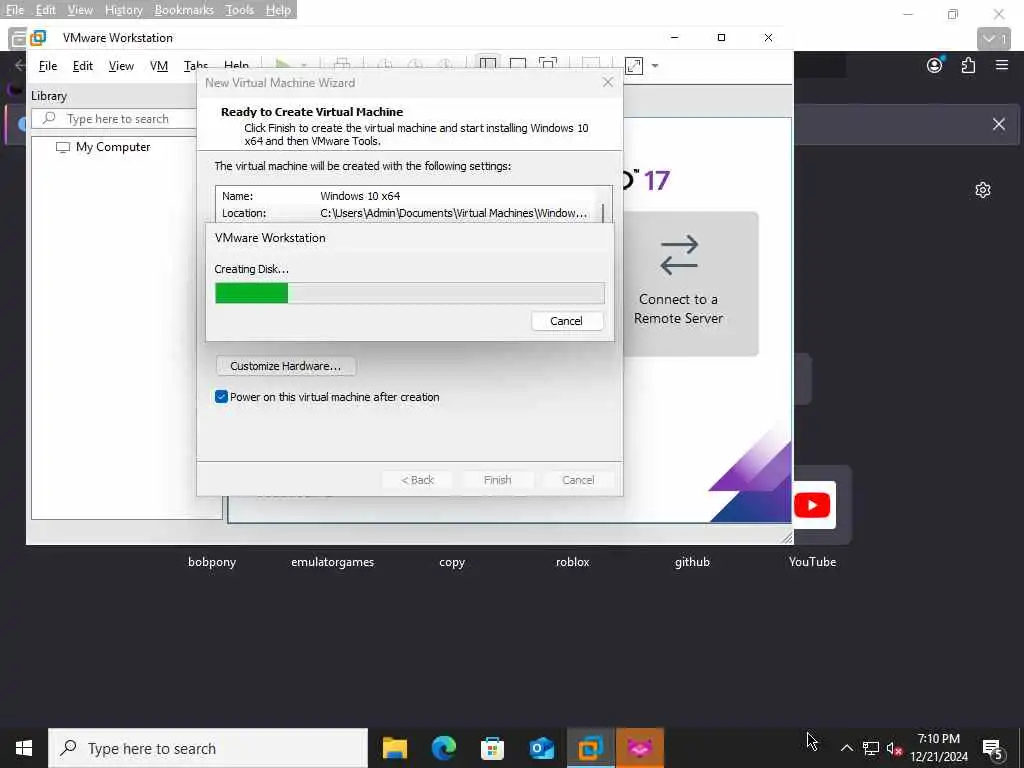Open the power options dropdown arrow
This screenshot has height=768, width=1024.
coord(304,65)
